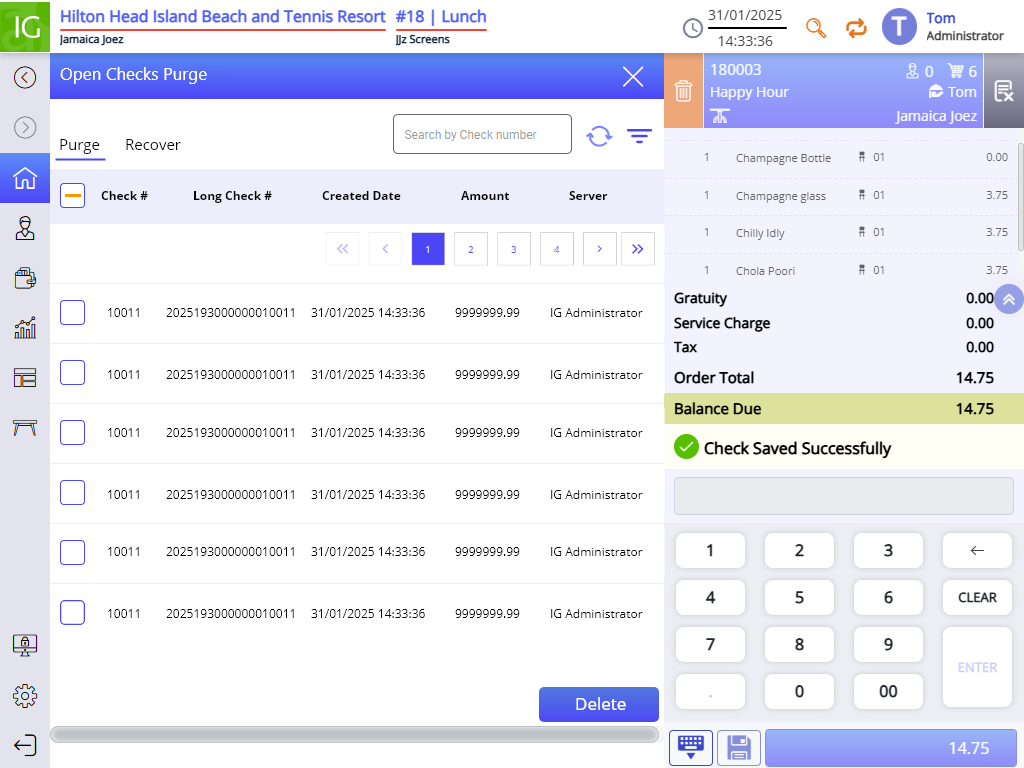Open the filter icon in purge panel
The image size is (1024, 768).
coord(639,136)
